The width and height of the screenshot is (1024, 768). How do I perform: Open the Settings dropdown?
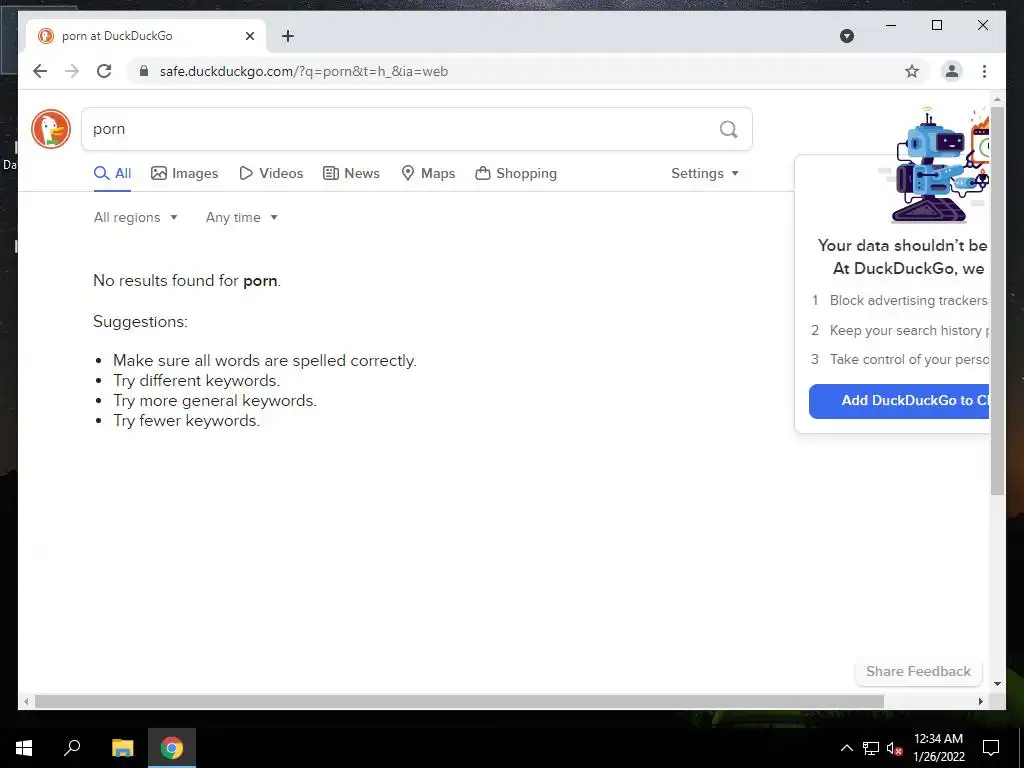(705, 173)
